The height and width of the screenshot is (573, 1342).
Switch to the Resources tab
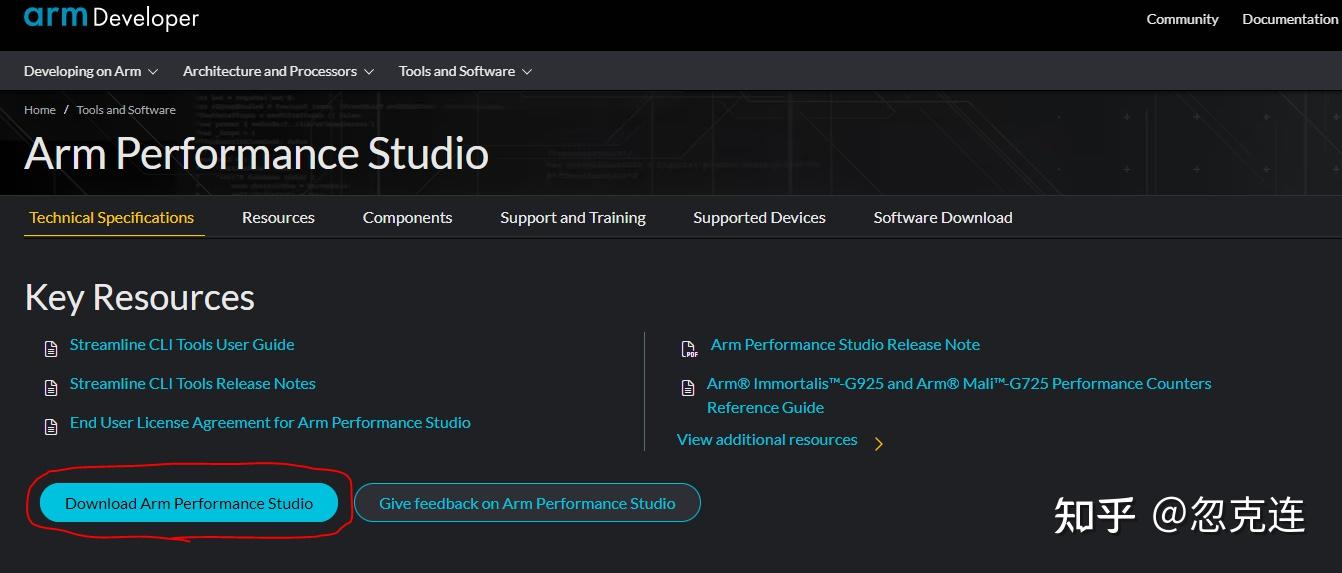tap(278, 217)
